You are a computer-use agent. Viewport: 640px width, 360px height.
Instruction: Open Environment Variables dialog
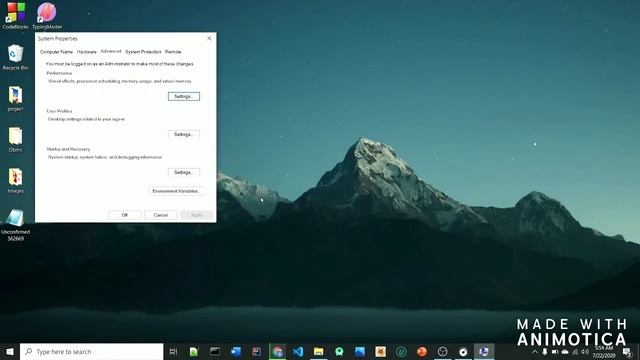coord(176,191)
